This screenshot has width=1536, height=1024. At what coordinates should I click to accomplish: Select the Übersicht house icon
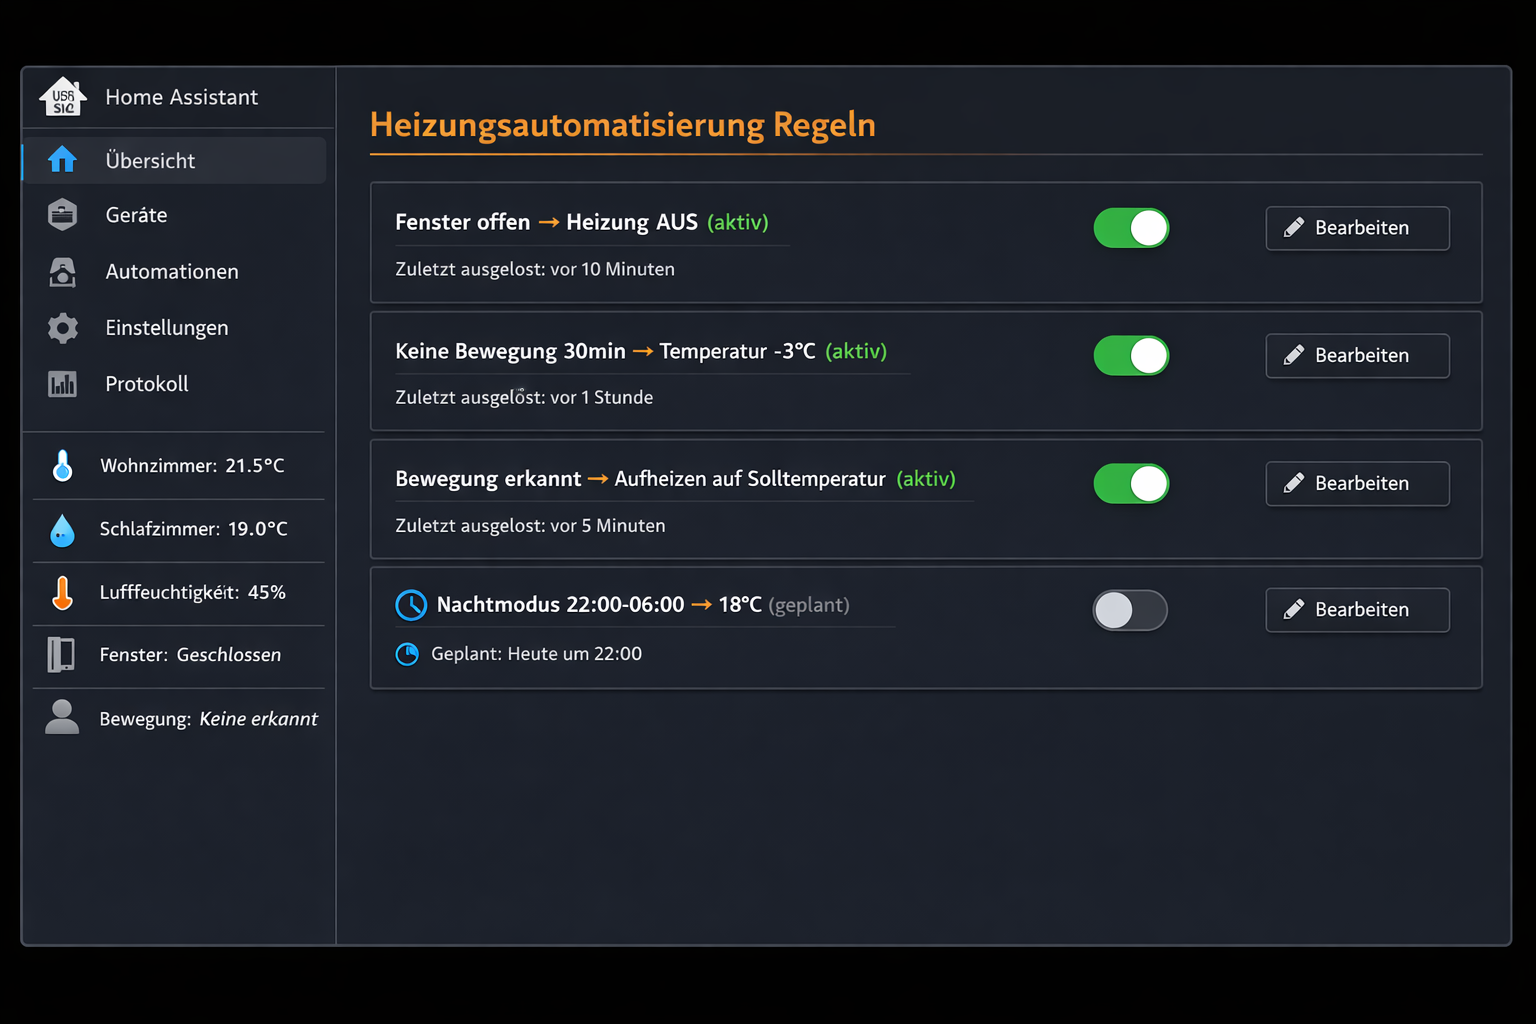tap(62, 159)
